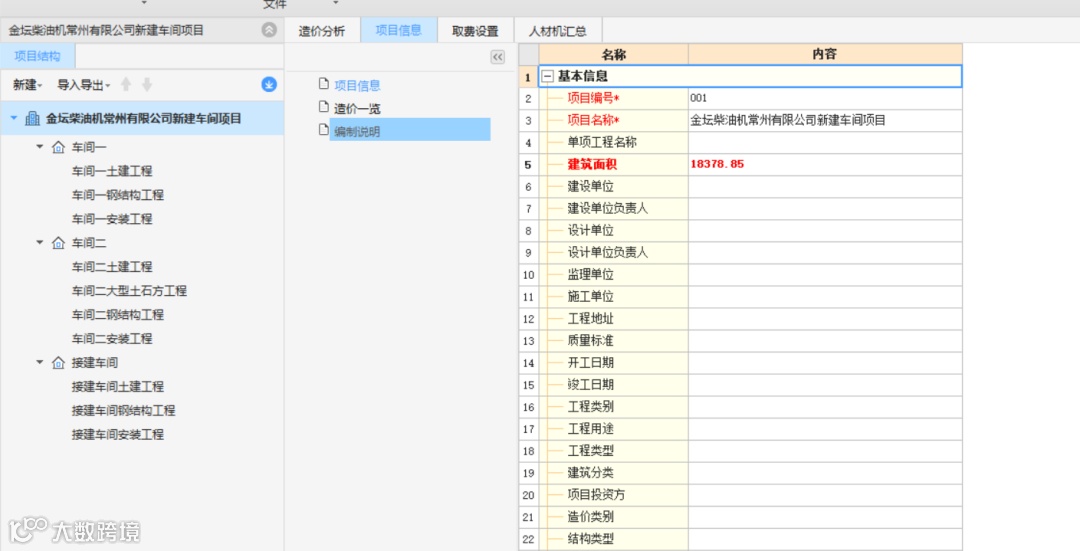Edit the 项目编号 value 001
This screenshot has height=551, width=1080.
[x=825, y=98]
